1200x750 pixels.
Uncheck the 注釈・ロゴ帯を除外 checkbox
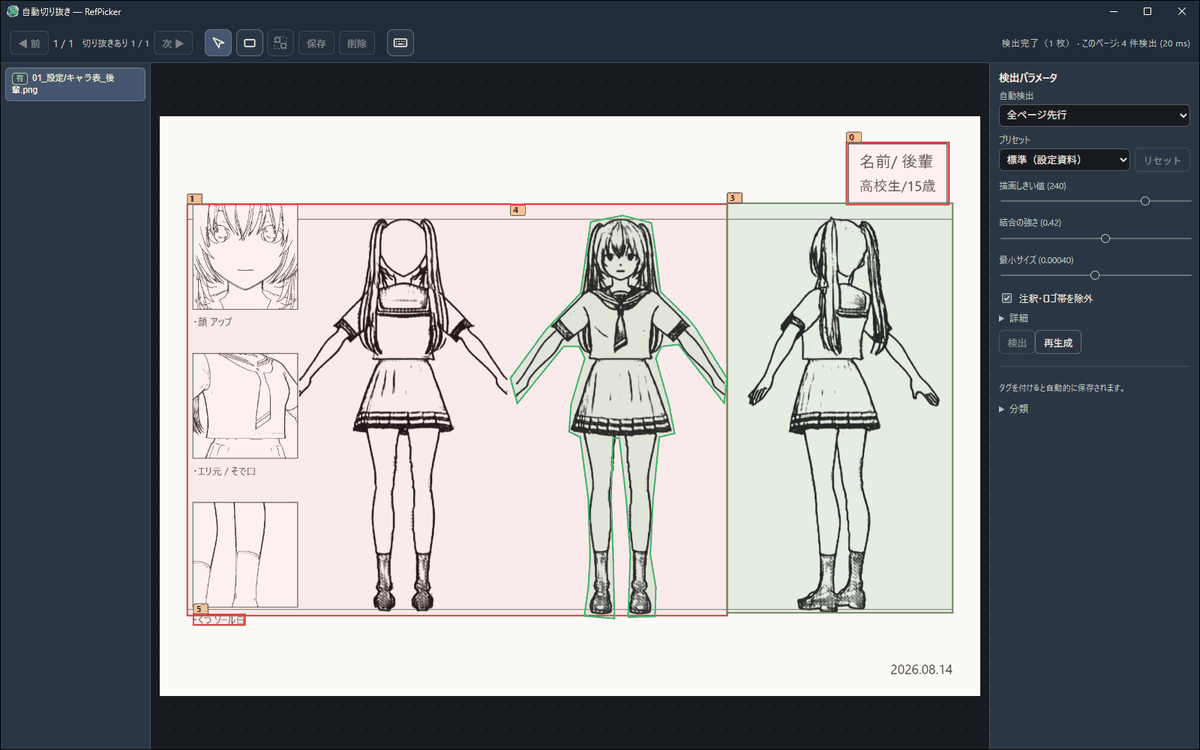pos(1008,298)
